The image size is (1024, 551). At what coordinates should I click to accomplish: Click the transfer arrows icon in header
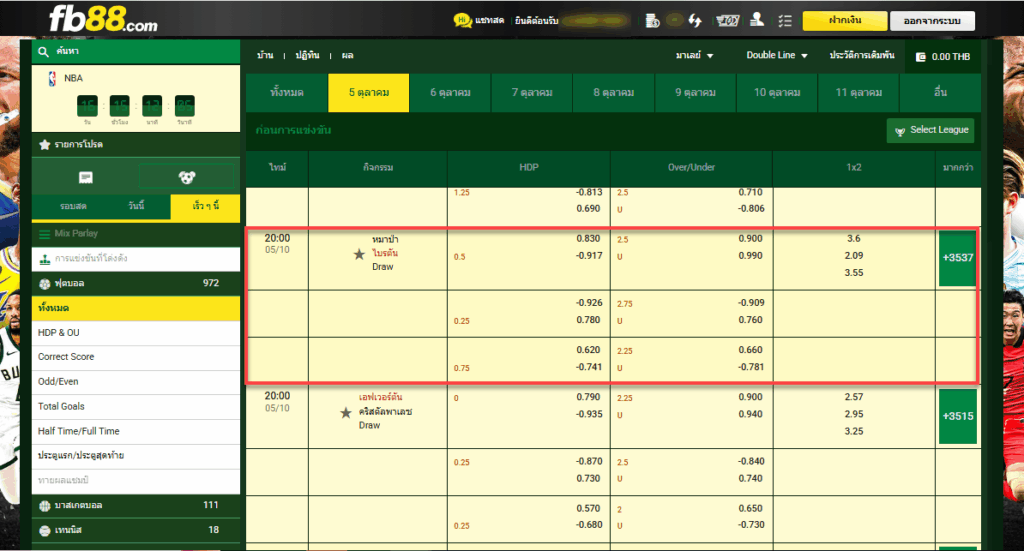click(x=695, y=21)
